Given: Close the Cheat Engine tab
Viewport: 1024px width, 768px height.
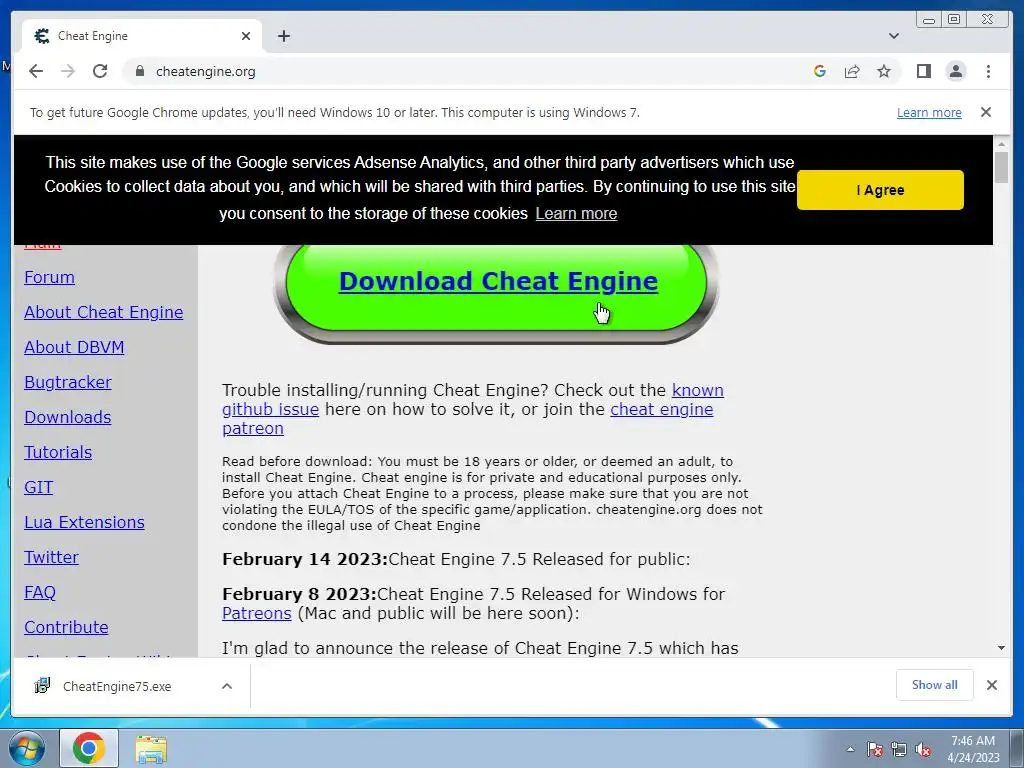Looking at the screenshot, I should tap(246, 36).
